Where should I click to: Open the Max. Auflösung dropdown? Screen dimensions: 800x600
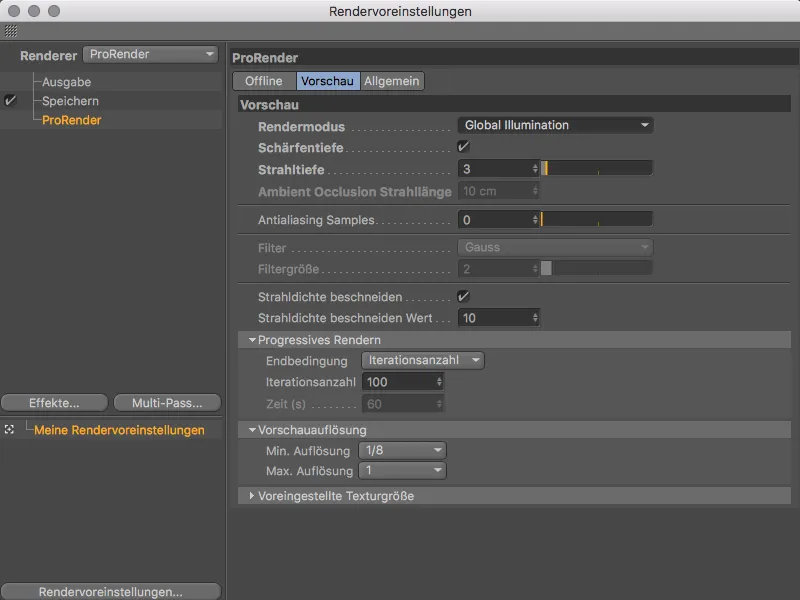pos(402,470)
